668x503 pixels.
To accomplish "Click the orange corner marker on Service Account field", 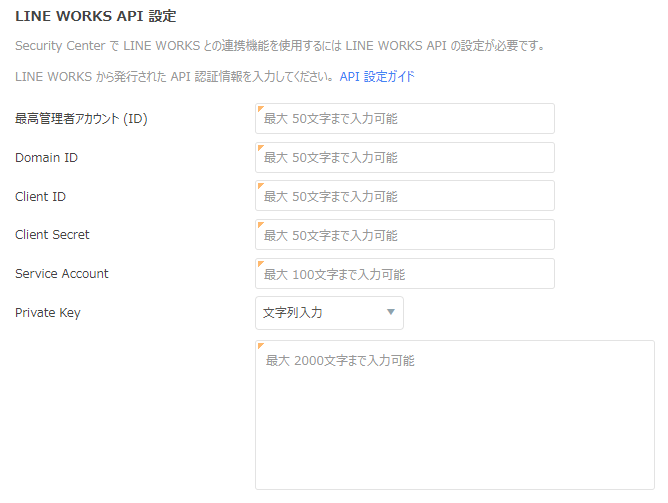I will click(259, 262).
